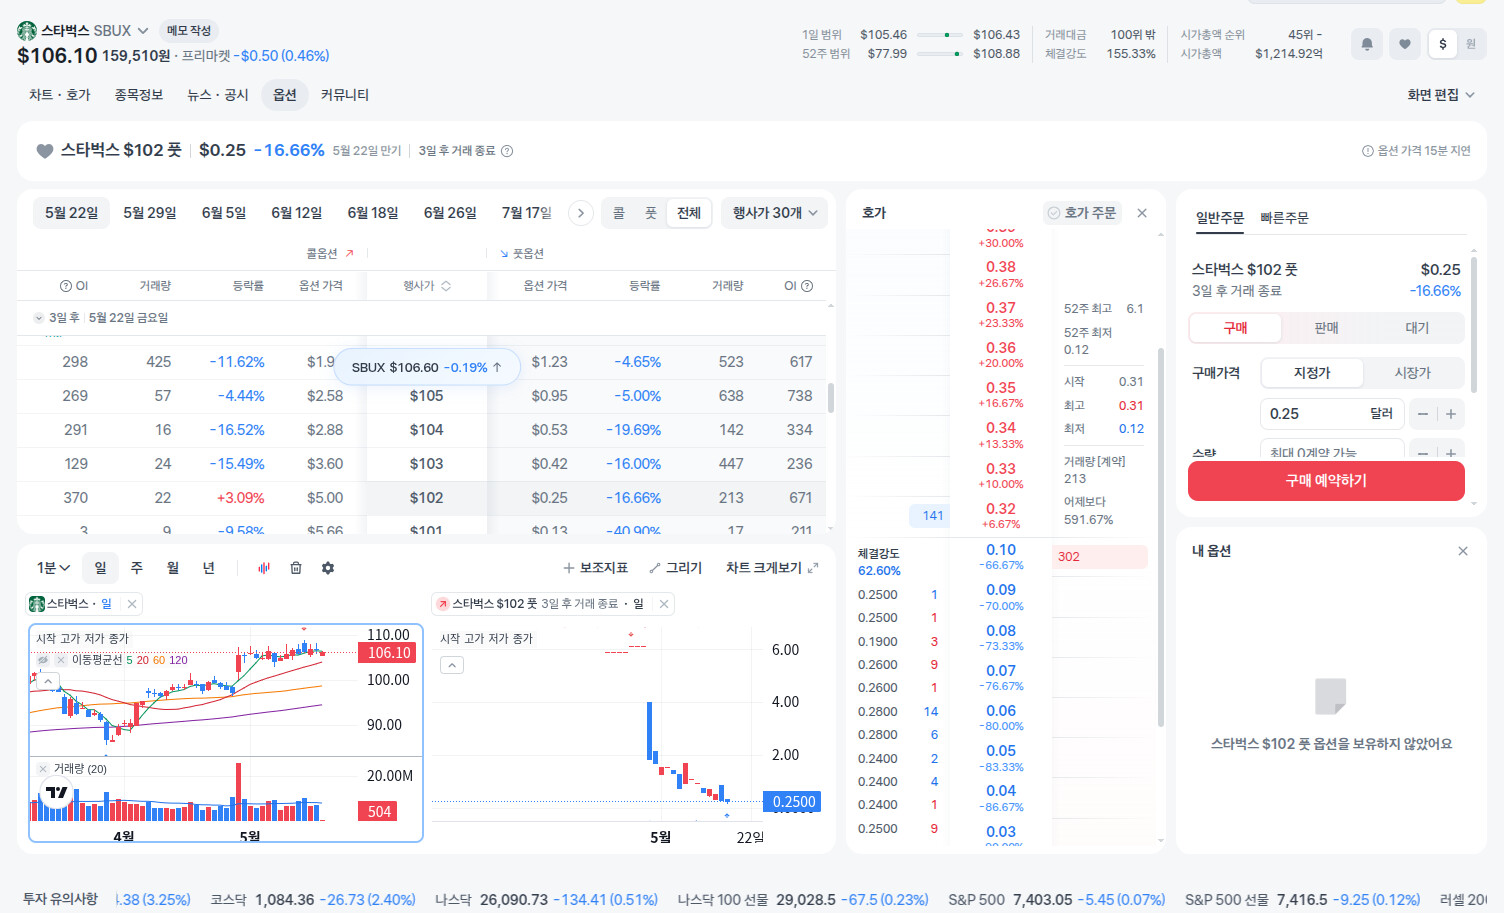Viewport: 1504px width, 913px height.
Task: Close the 호가 order book panel
Action: (x=1142, y=213)
